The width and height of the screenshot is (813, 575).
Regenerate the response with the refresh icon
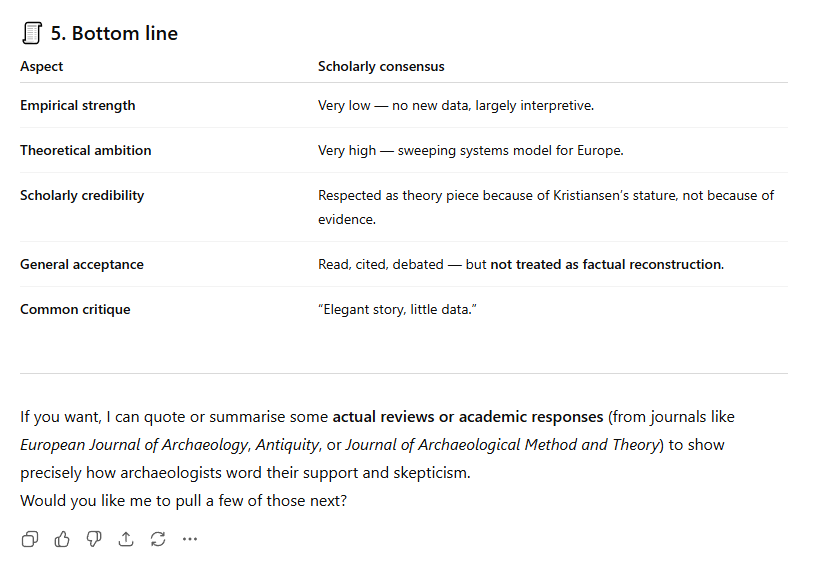point(158,539)
